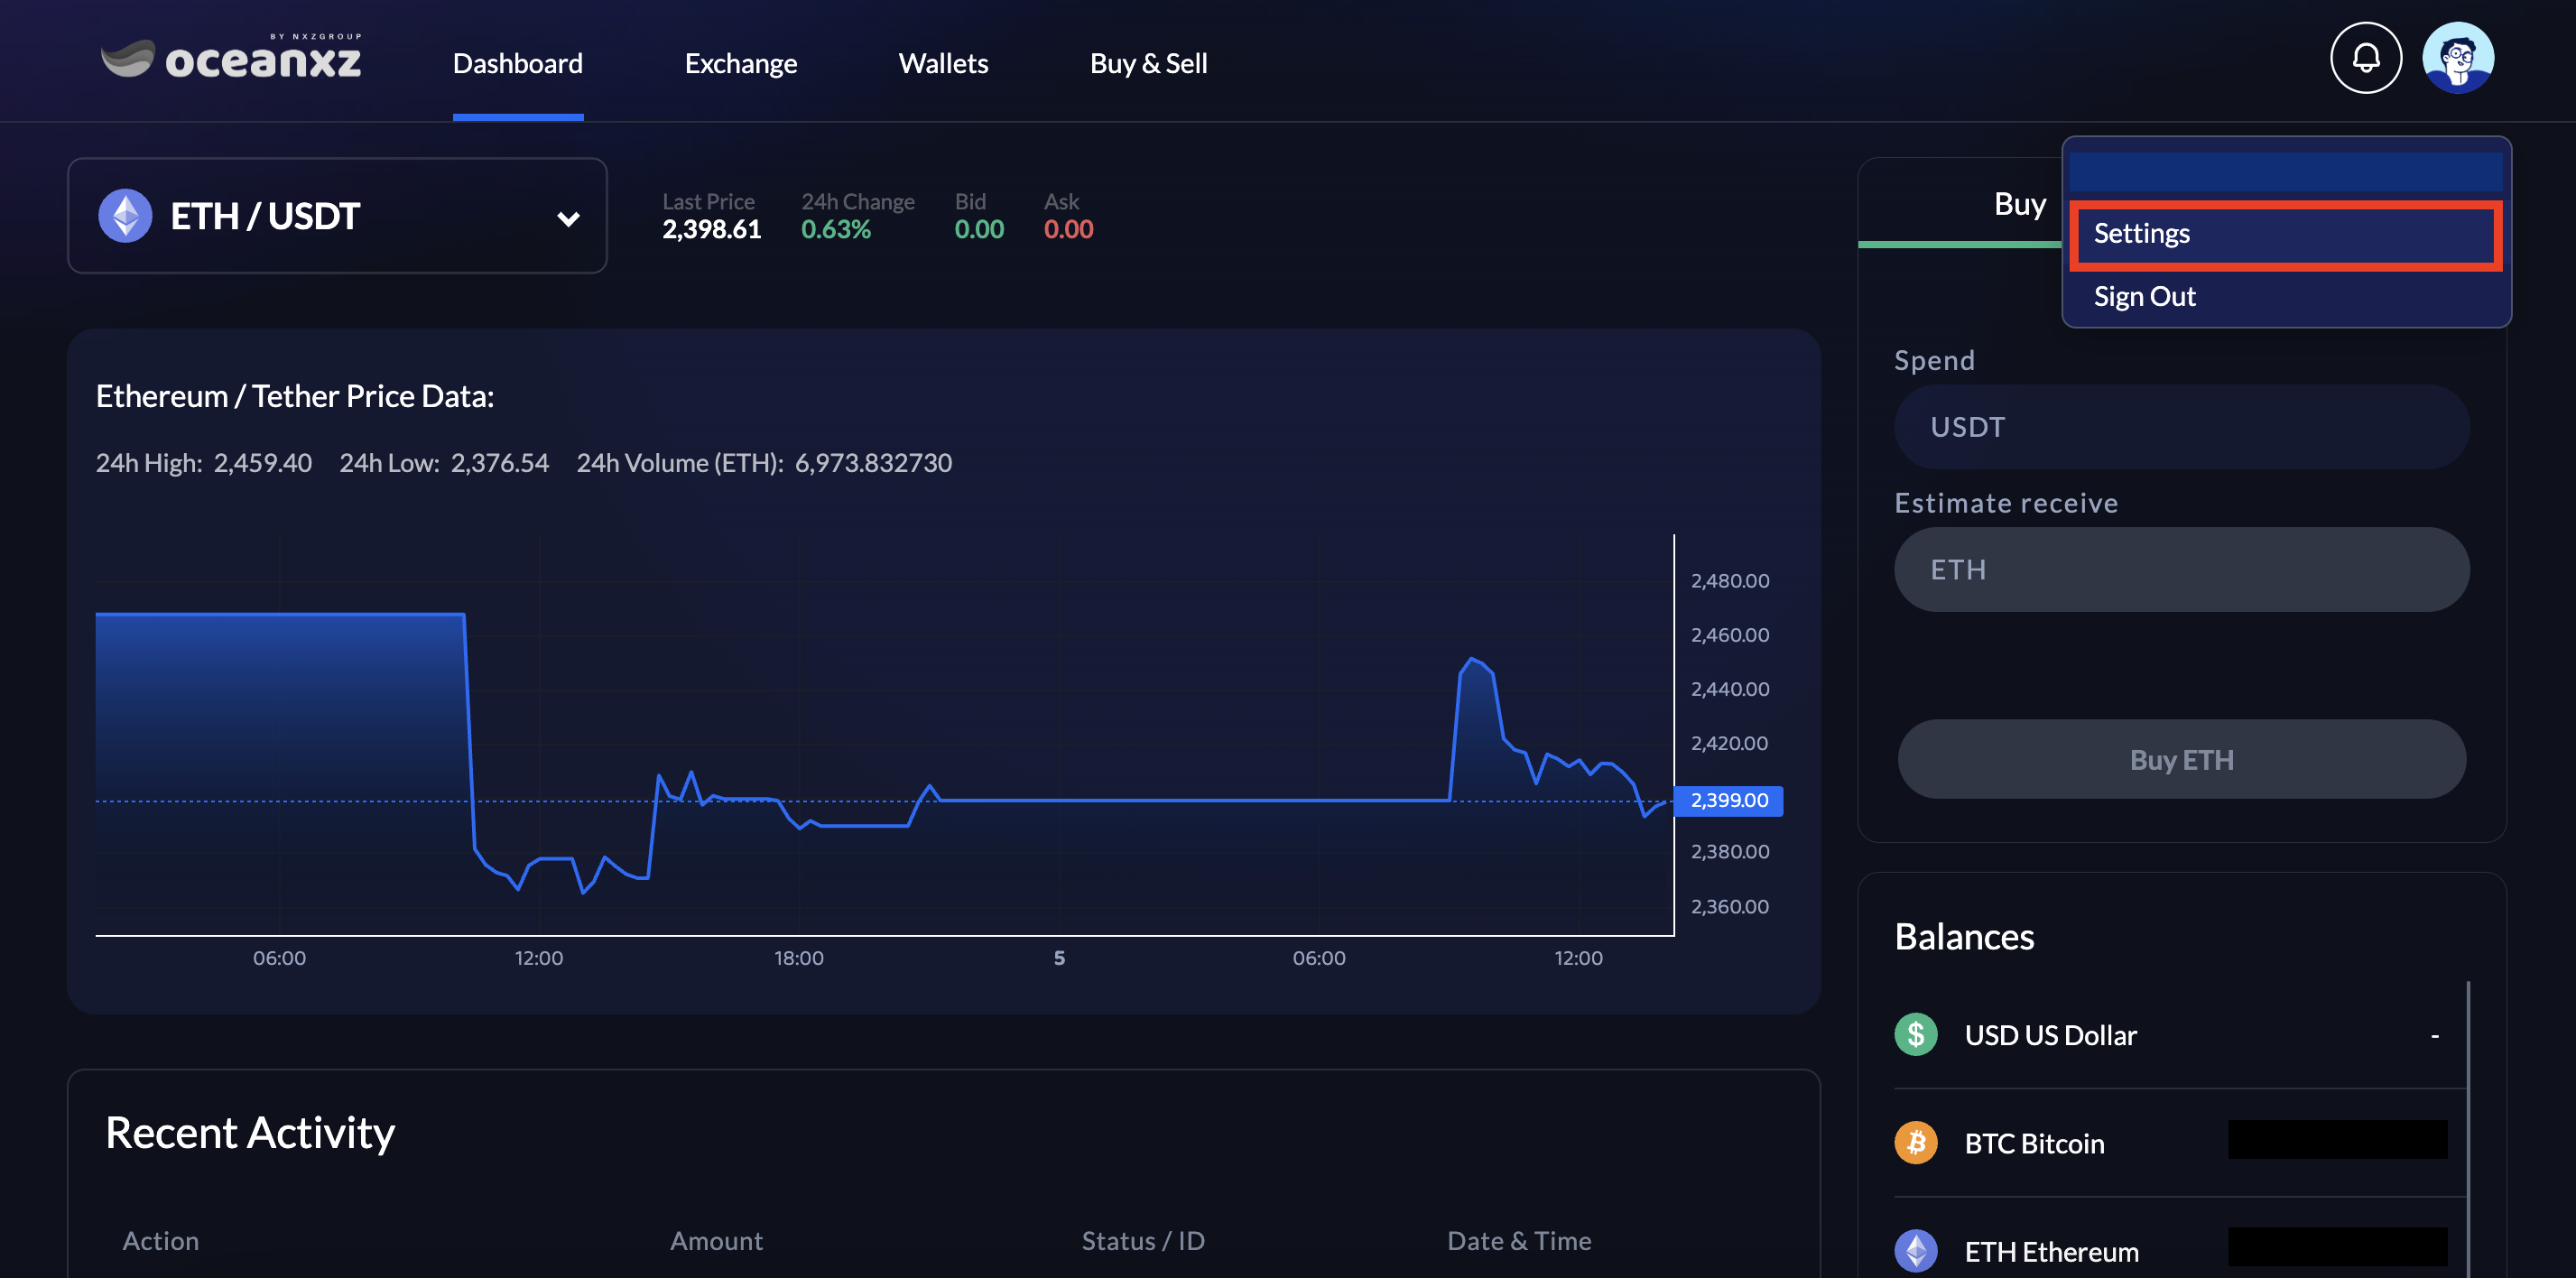
Task: Click the USD dollar balance icon
Action: coord(1915,1034)
